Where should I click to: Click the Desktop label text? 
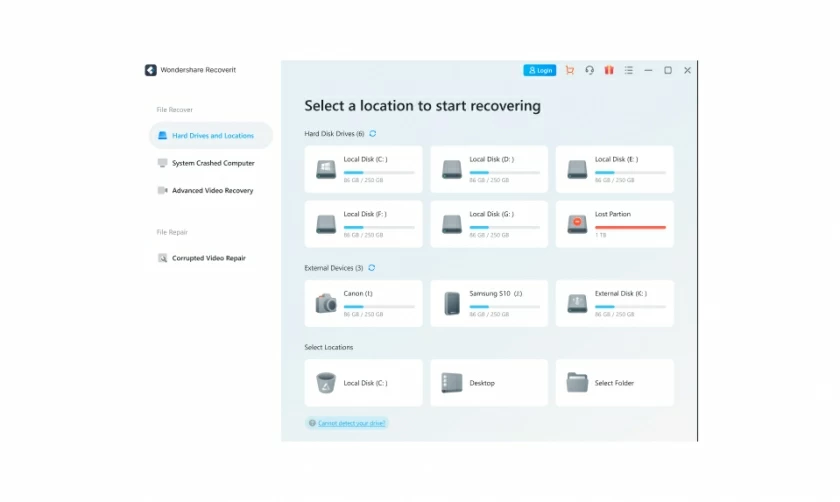point(482,383)
